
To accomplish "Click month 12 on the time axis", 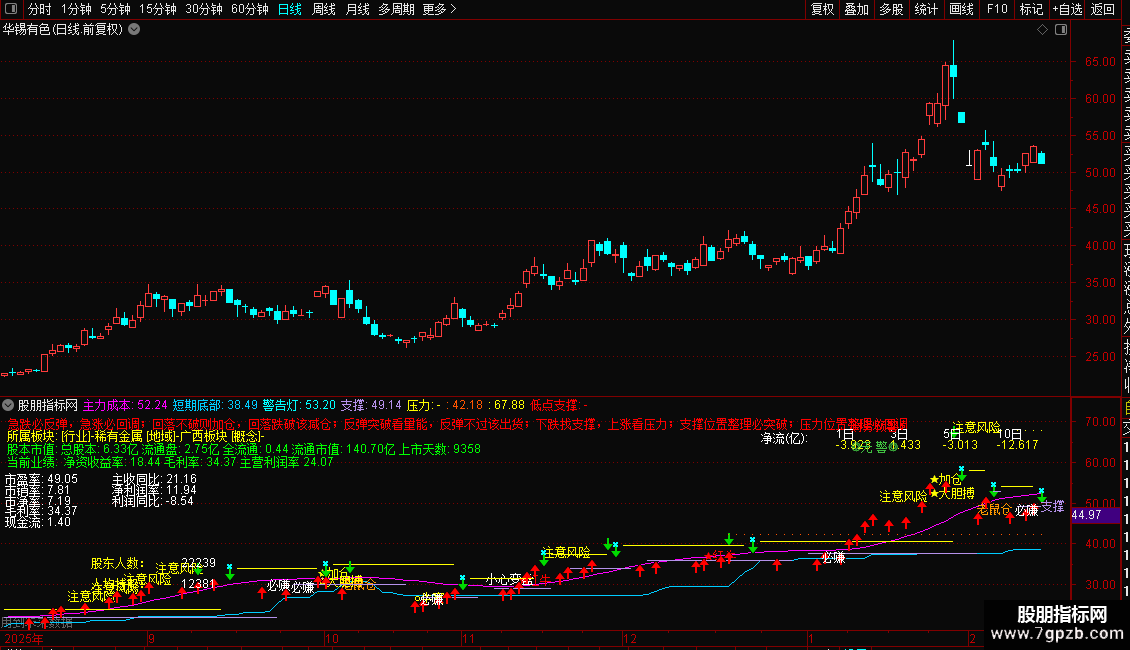I will (630, 639).
